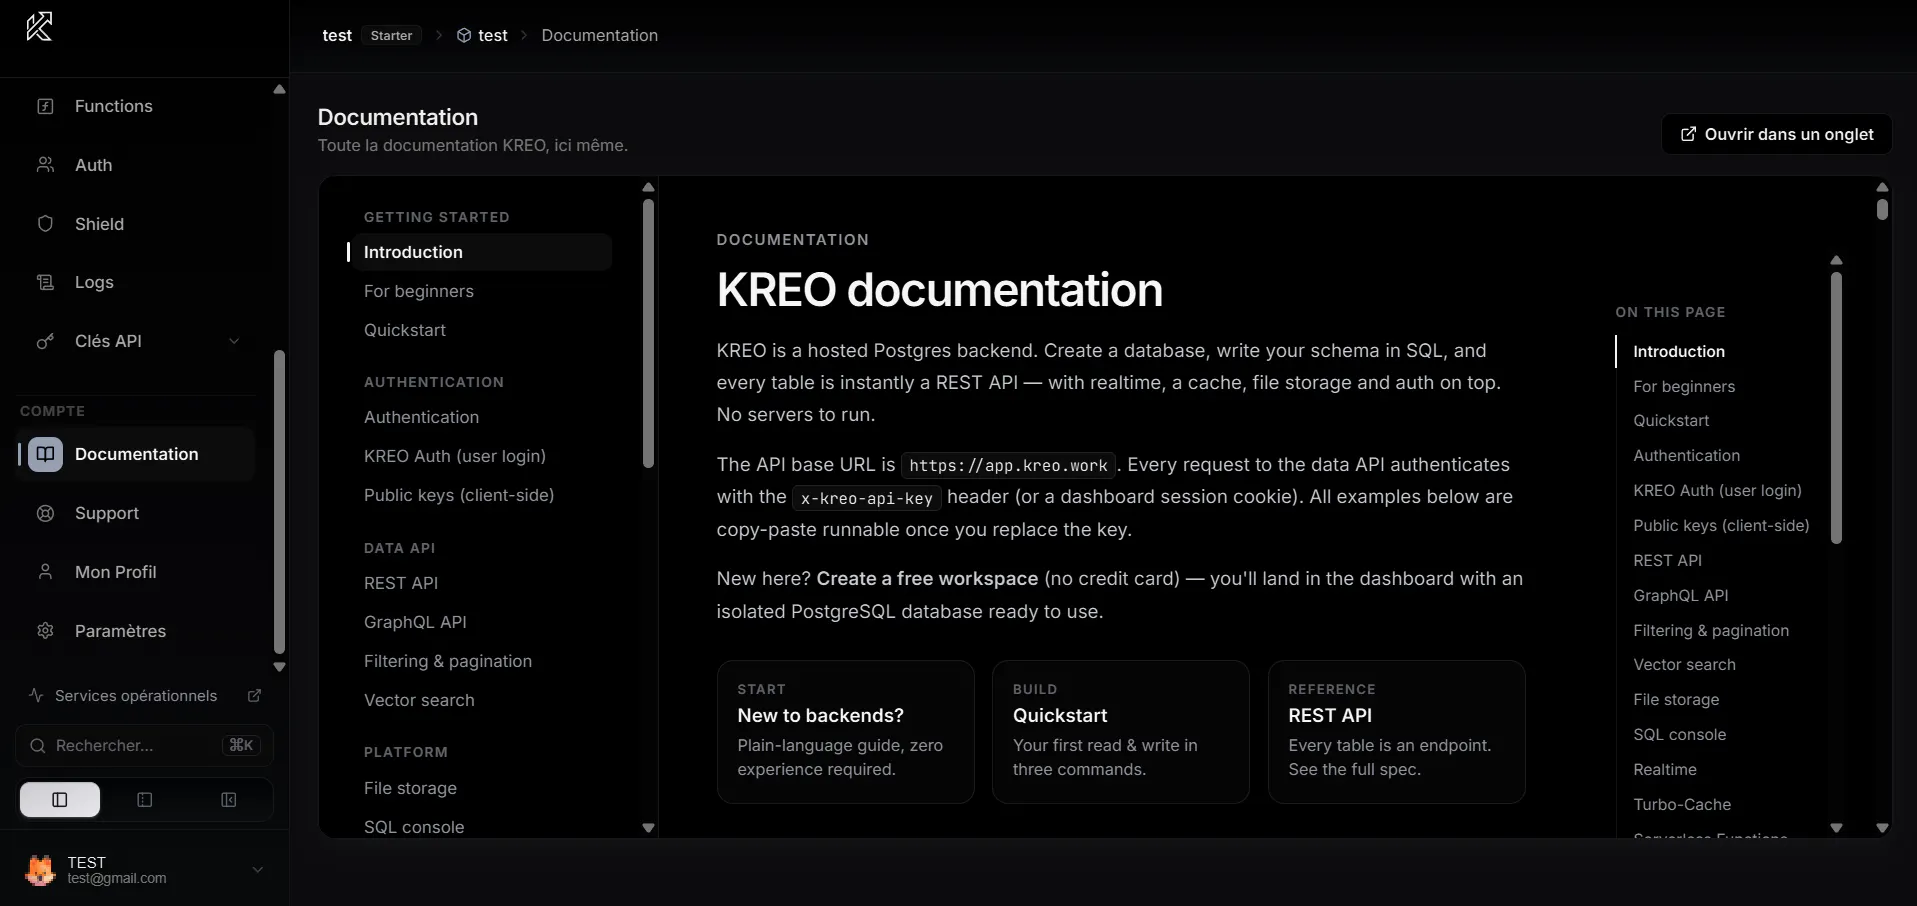Click the Mon Profil person icon
Screen dimensions: 1917x906
45,572
